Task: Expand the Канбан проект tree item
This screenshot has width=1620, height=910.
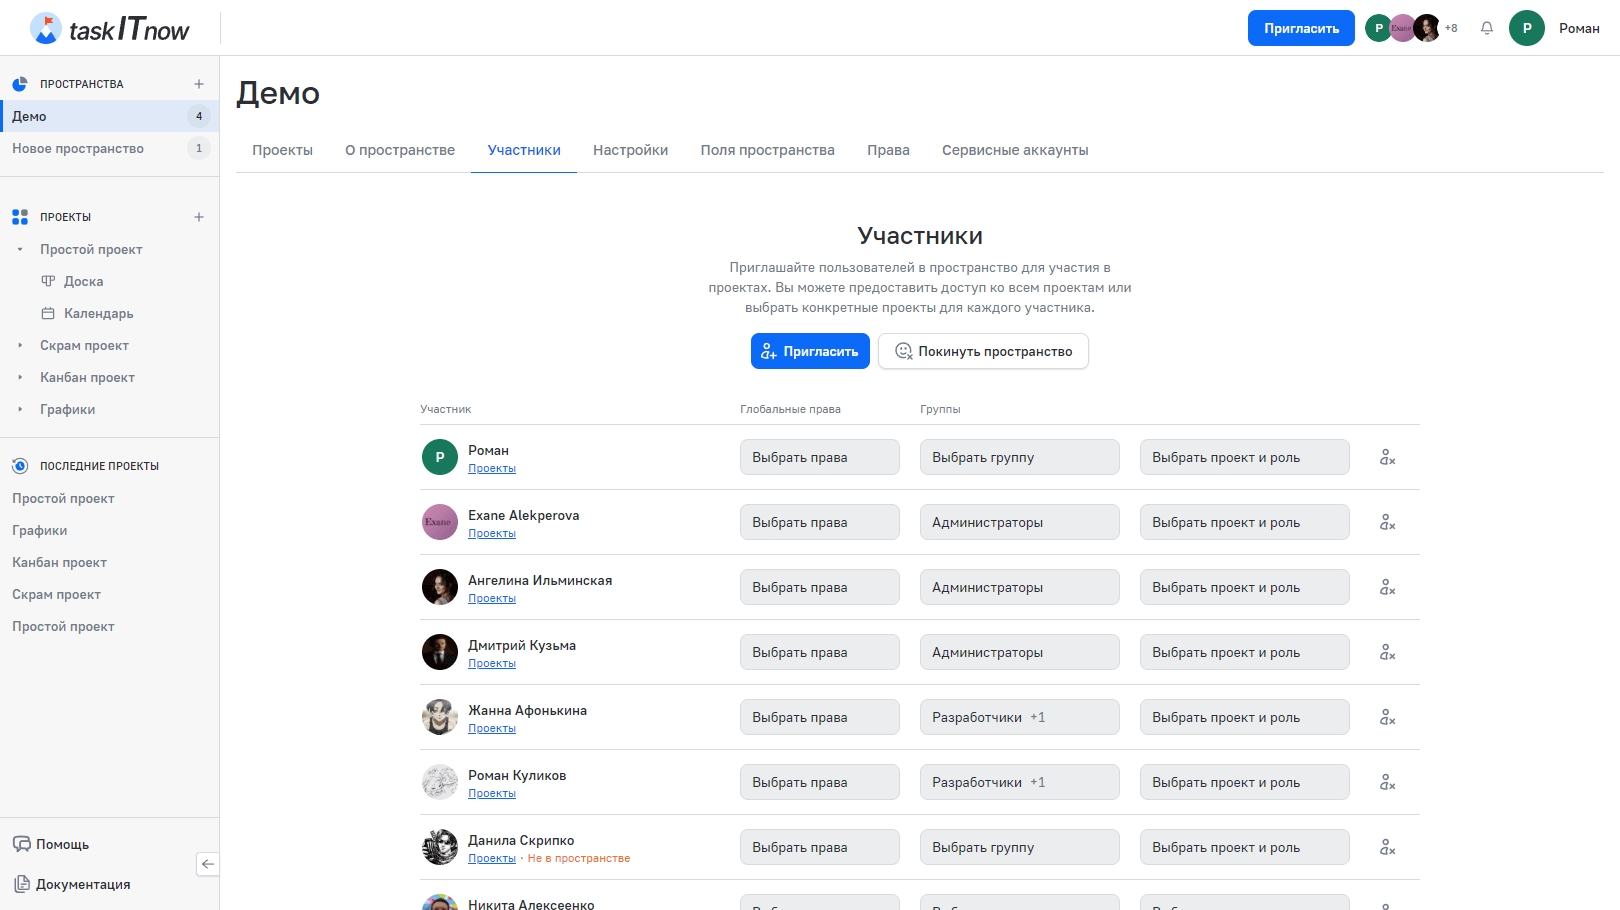Action: 20,377
